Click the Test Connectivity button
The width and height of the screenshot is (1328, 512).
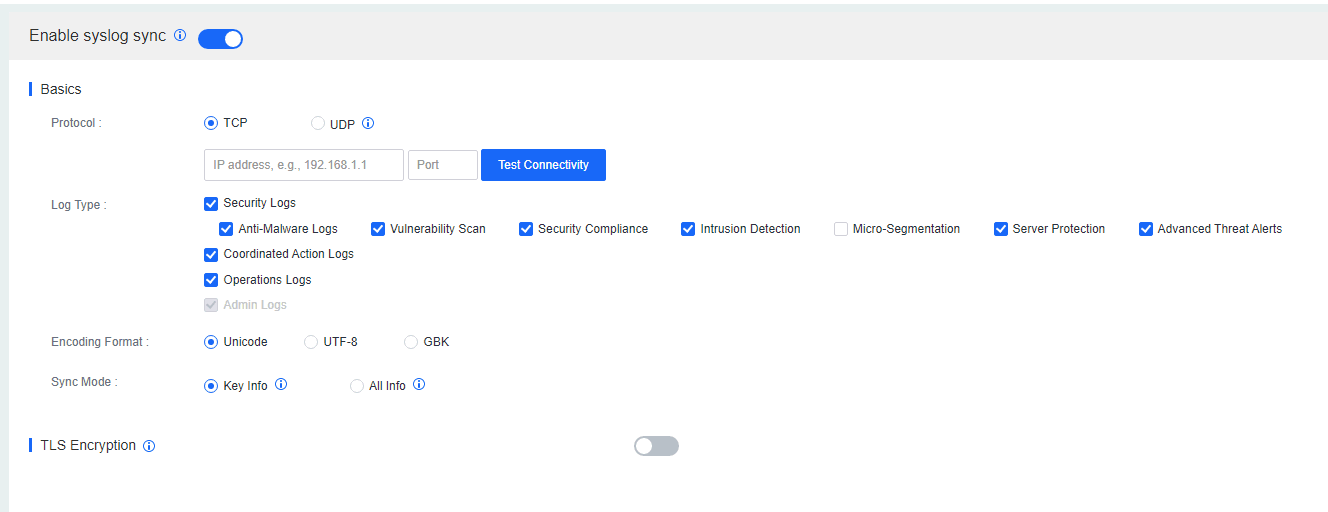[x=543, y=165]
